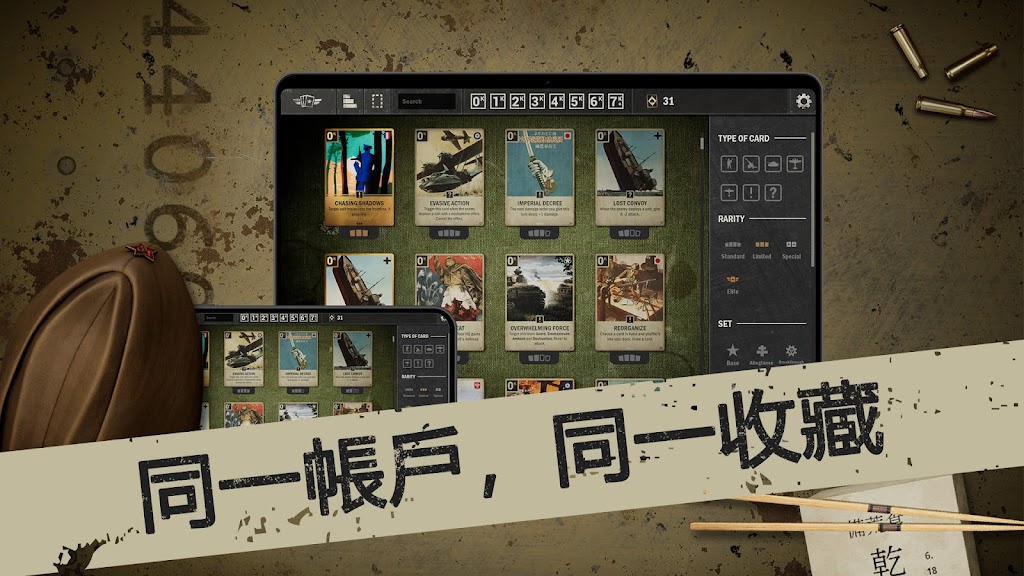Toggle cost 4K filter on tablet
The image size is (1024, 576).
pyautogui.click(x=556, y=101)
